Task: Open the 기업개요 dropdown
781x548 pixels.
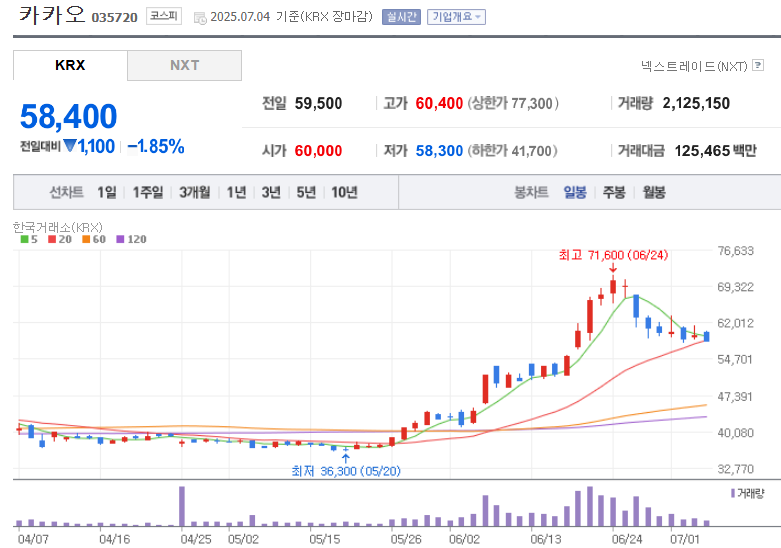Action: pyautogui.click(x=456, y=17)
